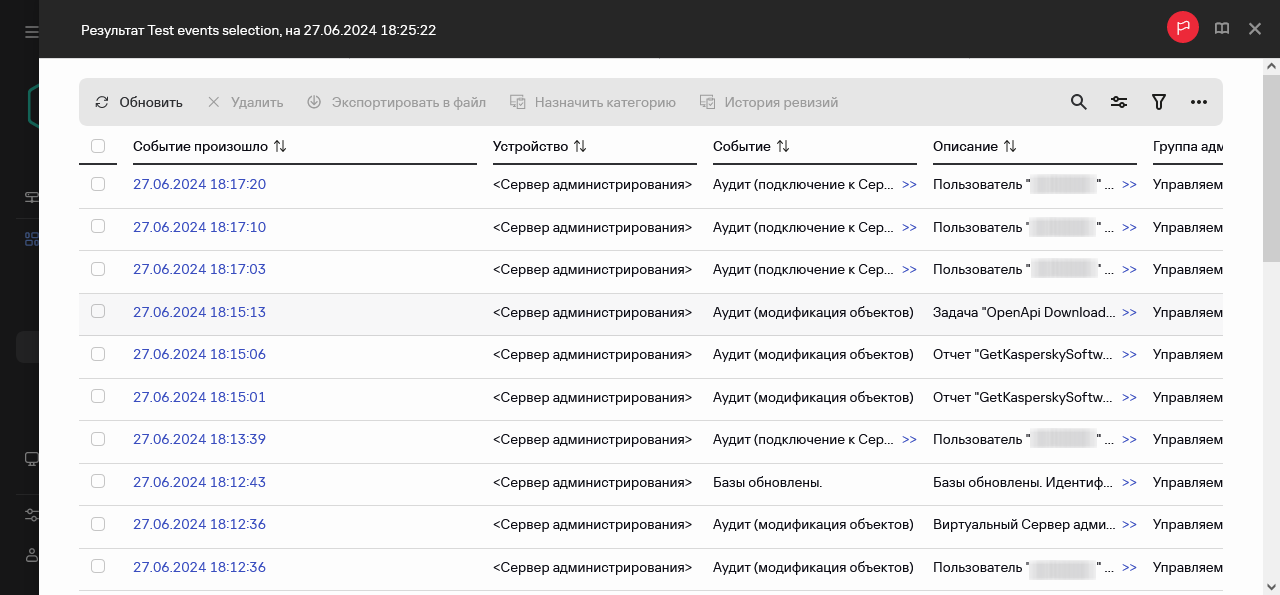The width and height of the screenshot is (1280, 595).
Task: Open column settings sliders icon
Action: 1119,102
